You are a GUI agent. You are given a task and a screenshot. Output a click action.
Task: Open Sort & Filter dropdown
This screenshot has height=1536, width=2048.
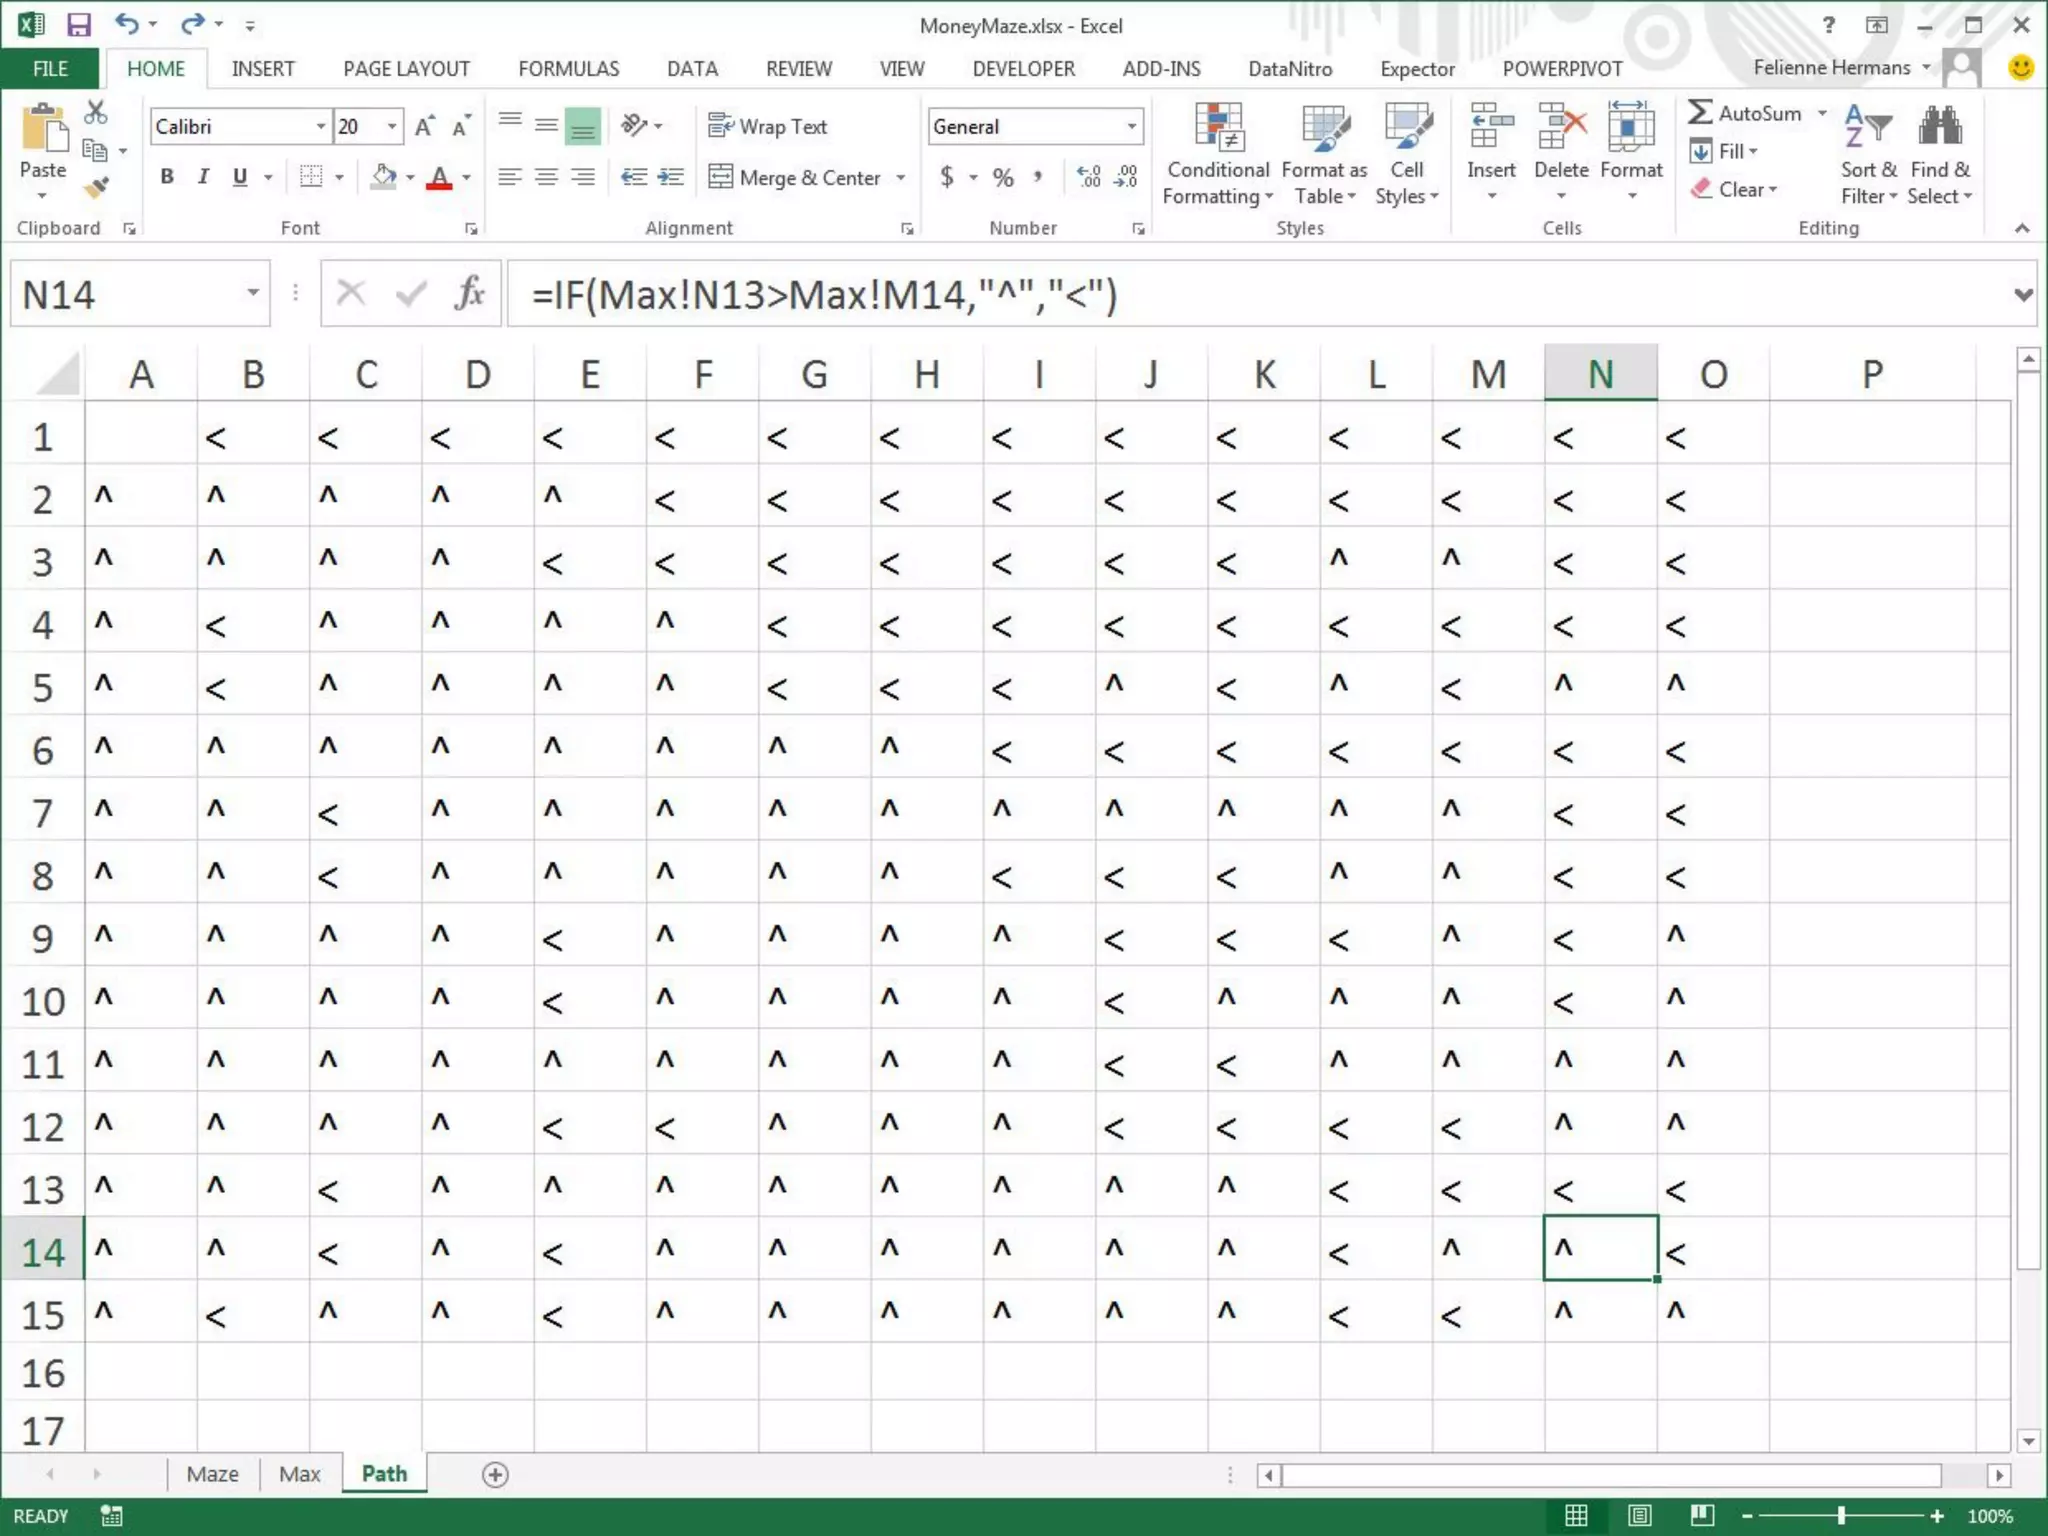1868,155
